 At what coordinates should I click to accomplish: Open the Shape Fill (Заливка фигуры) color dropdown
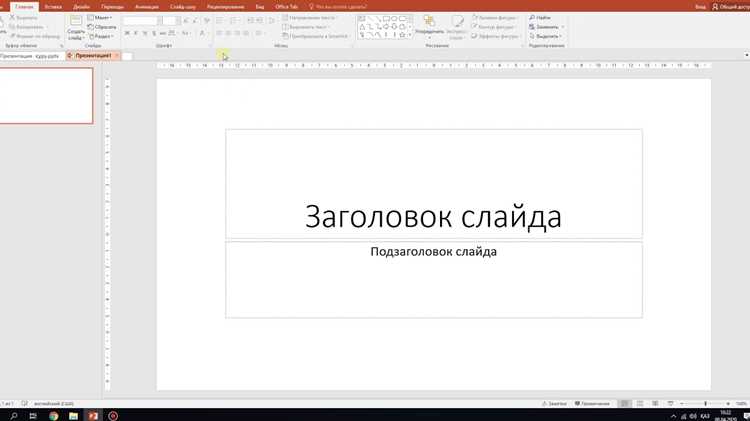tap(495, 18)
